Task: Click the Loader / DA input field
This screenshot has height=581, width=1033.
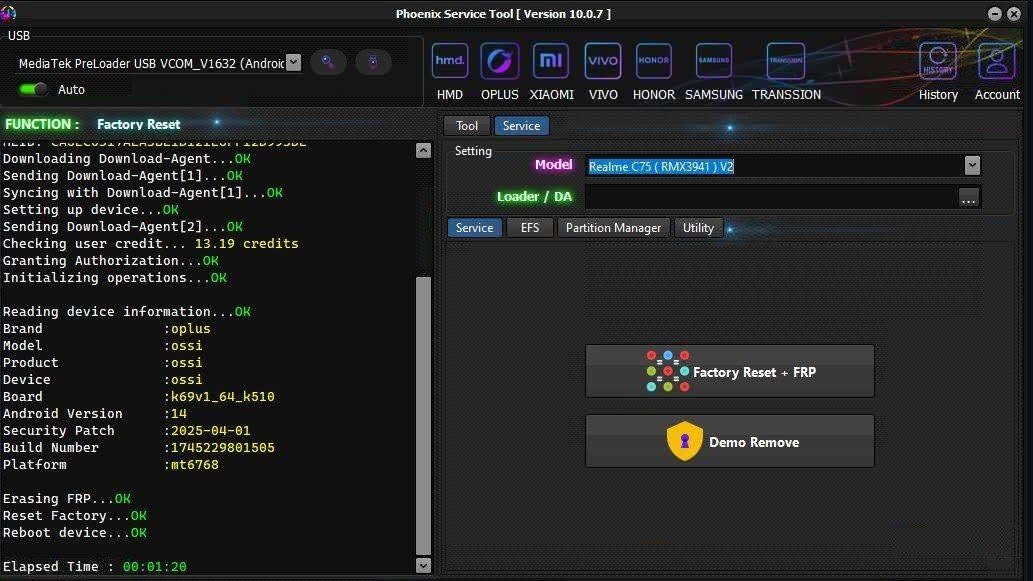Action: pyautogui.click(x=770, y=197)
